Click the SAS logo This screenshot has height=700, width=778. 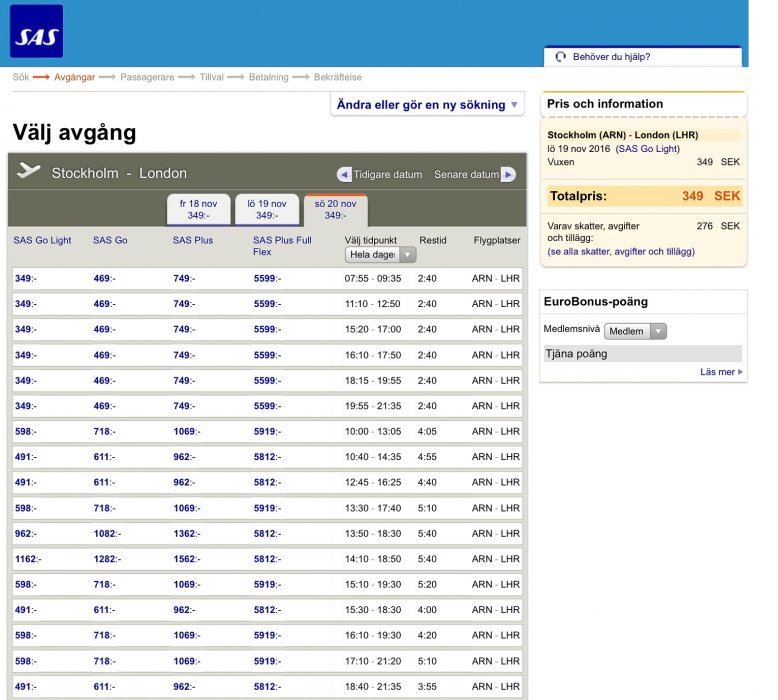click(x=36, y=32)
